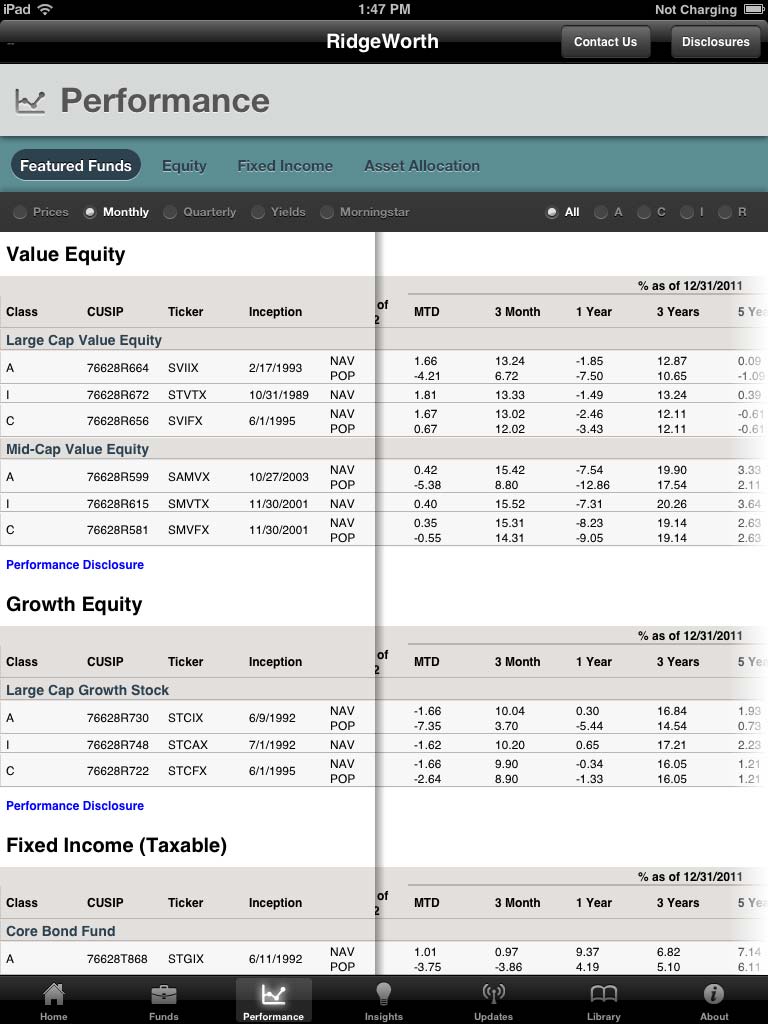This screenshot has height=1024, width=768.
Task: Select the SMVFX ticker cell
Action: (x=188, y=530)
